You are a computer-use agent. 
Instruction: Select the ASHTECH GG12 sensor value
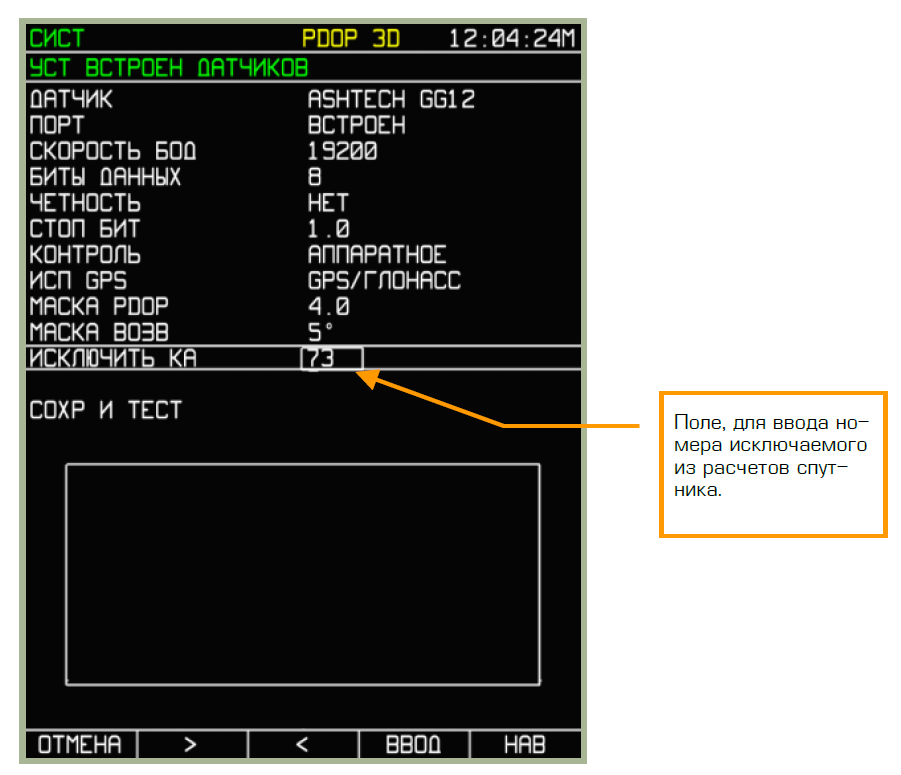[391, 100]
